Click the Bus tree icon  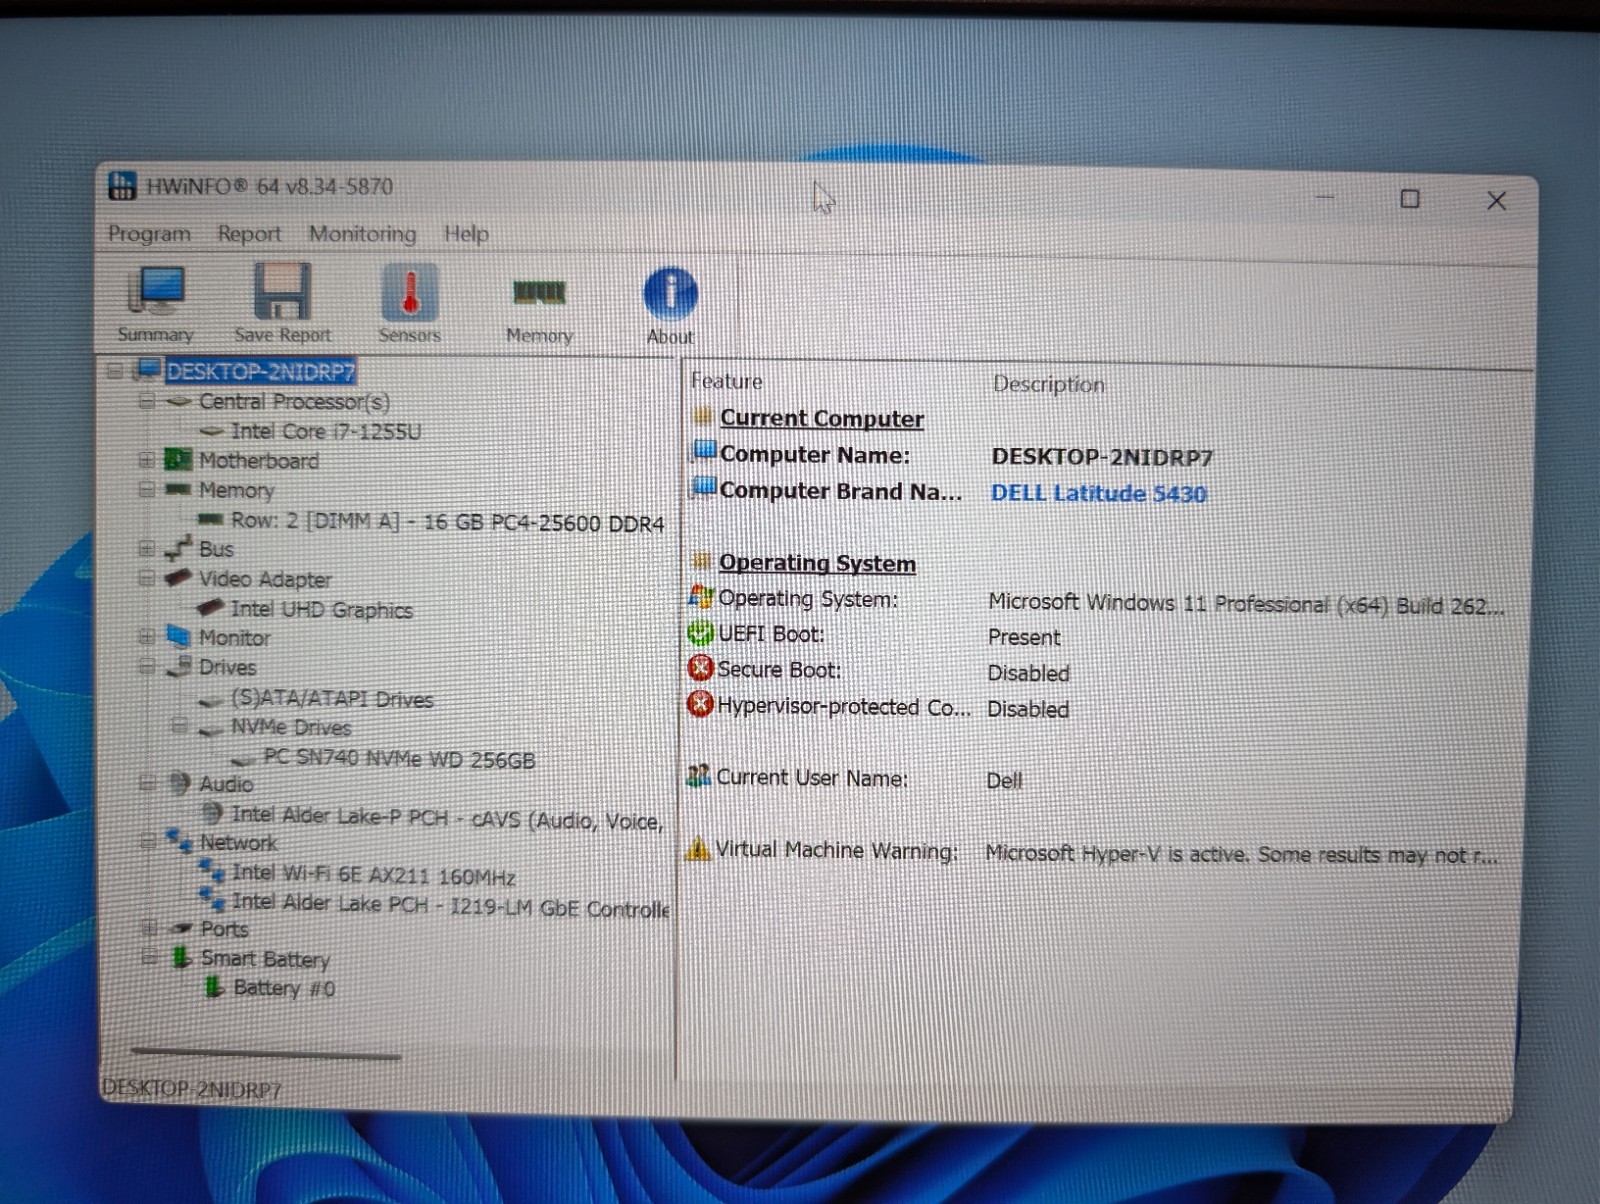coord(178,547)
